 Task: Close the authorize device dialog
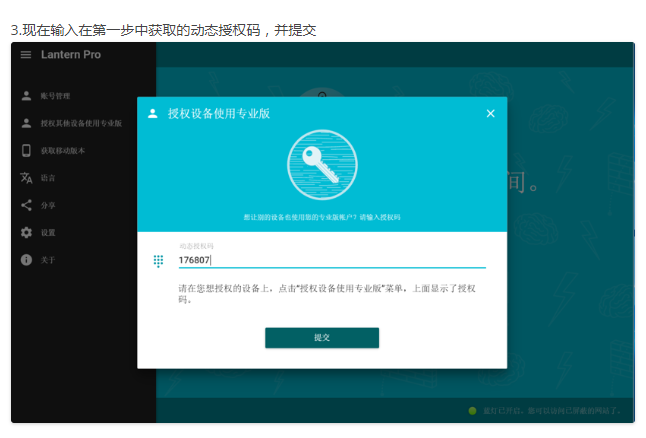click(490, 113)
